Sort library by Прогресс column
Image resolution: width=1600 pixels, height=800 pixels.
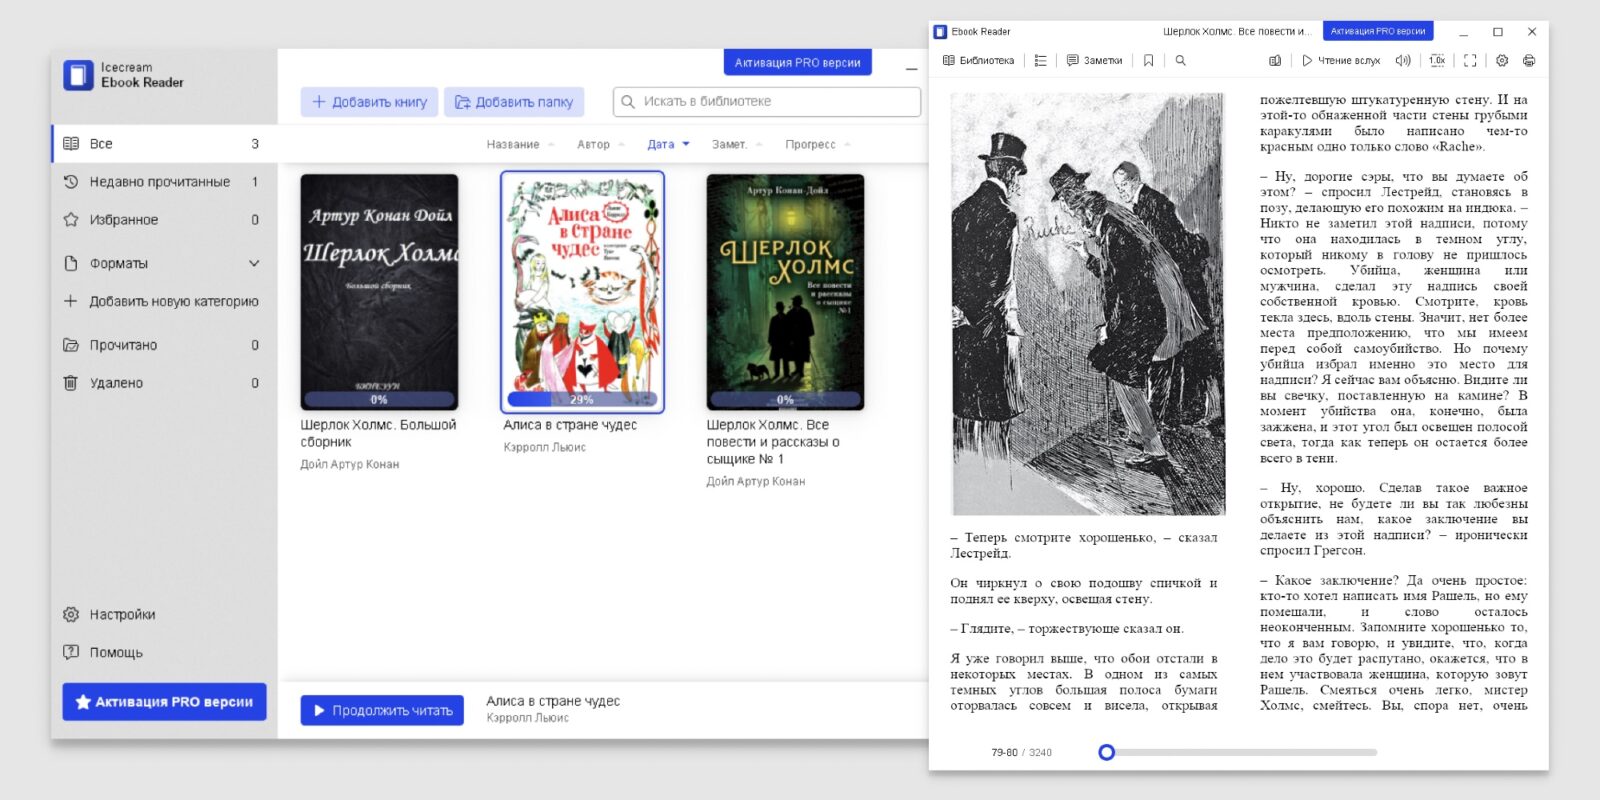[x=818, y=144]
